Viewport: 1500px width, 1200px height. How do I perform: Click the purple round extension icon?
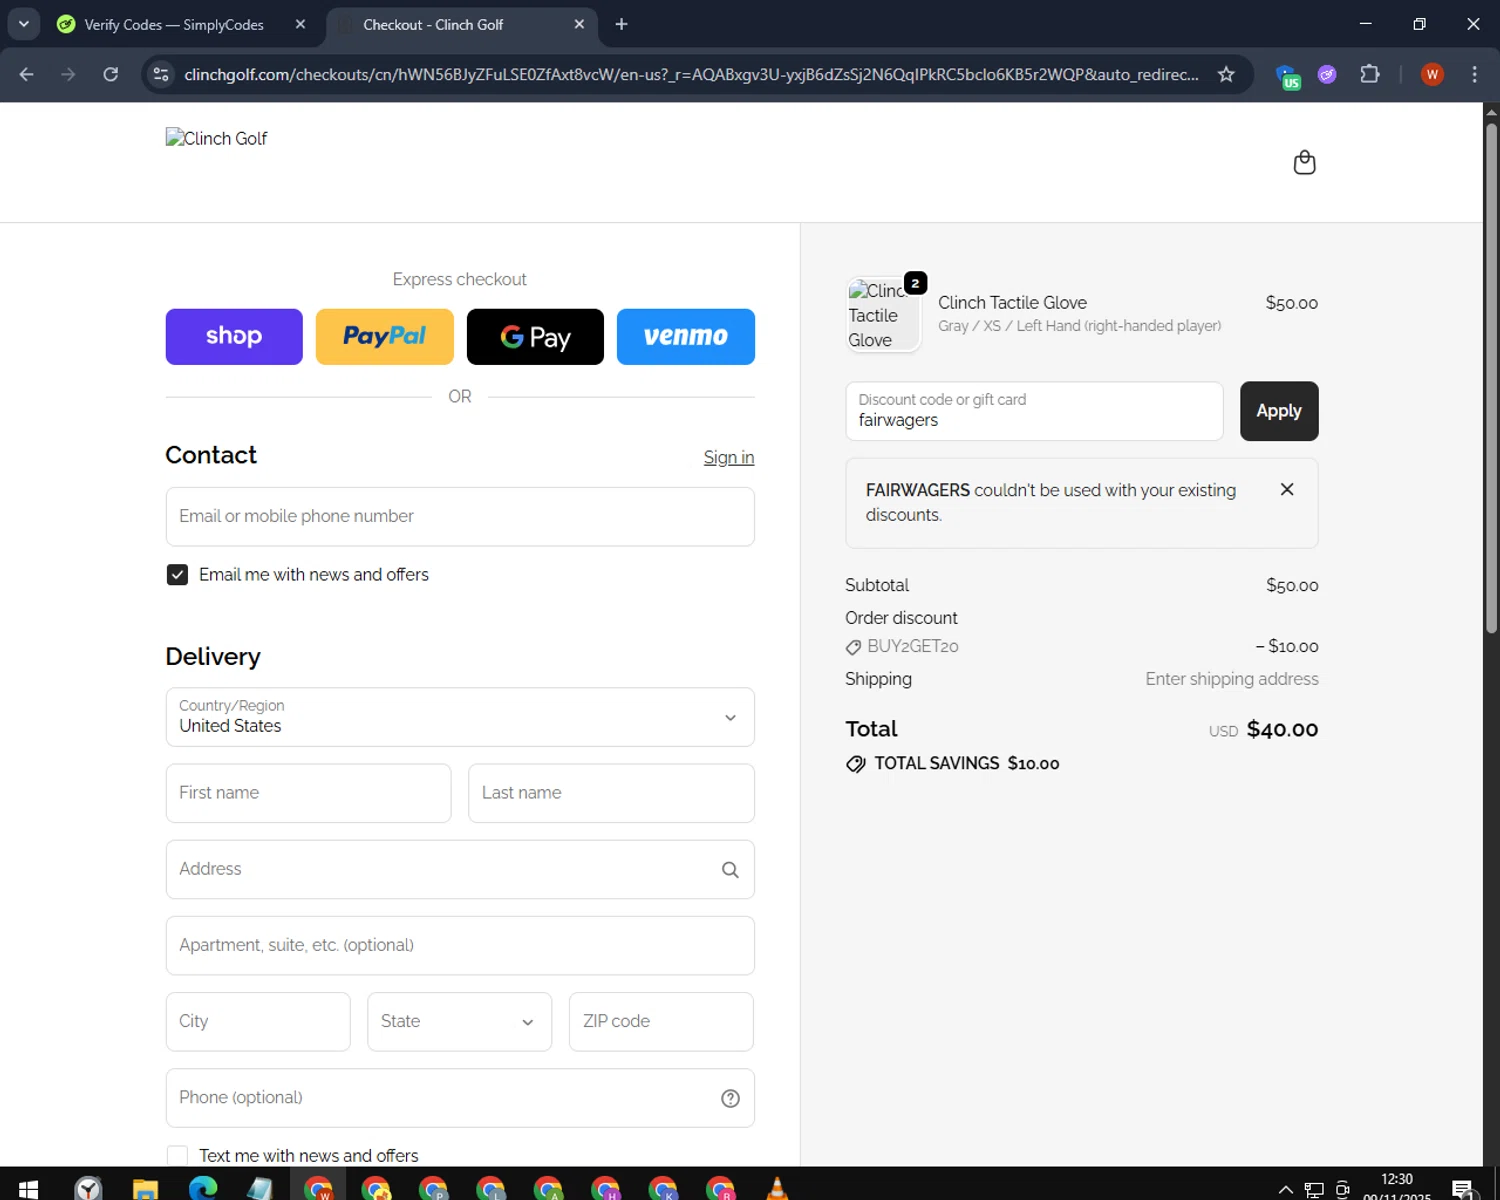pyautogui.click(x=1327, y=74)
